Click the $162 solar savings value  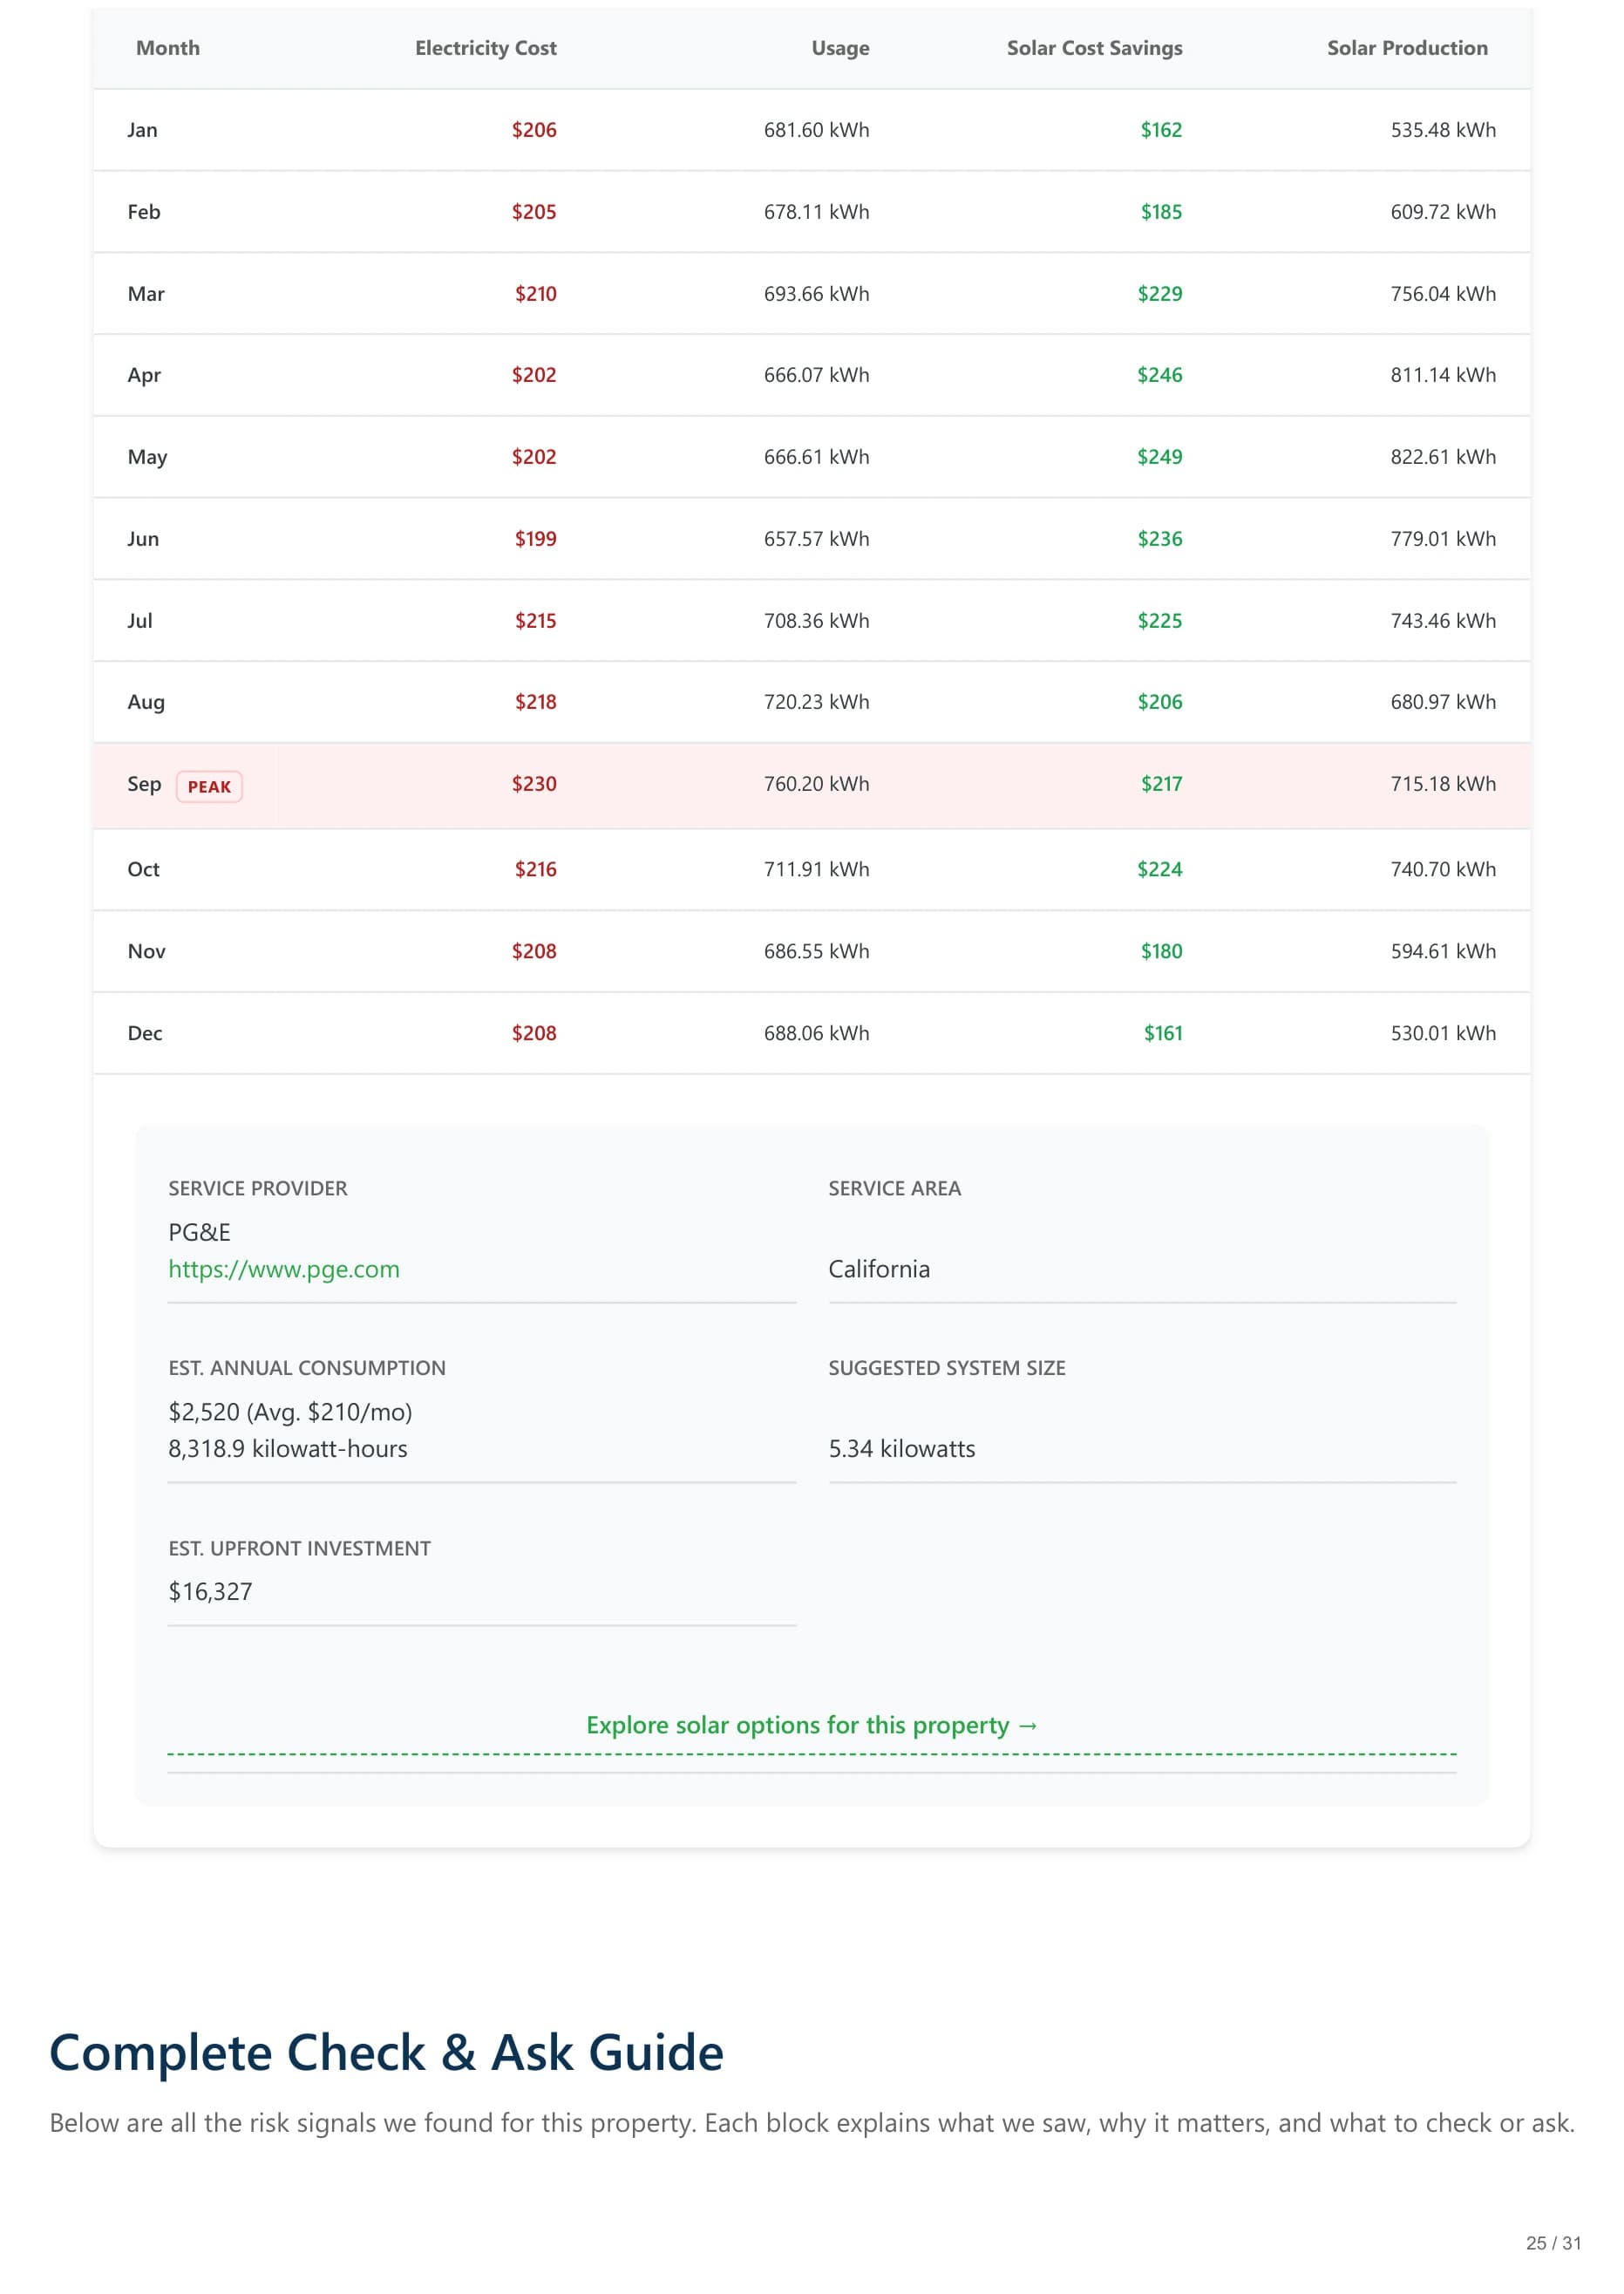coord(1161,130)
